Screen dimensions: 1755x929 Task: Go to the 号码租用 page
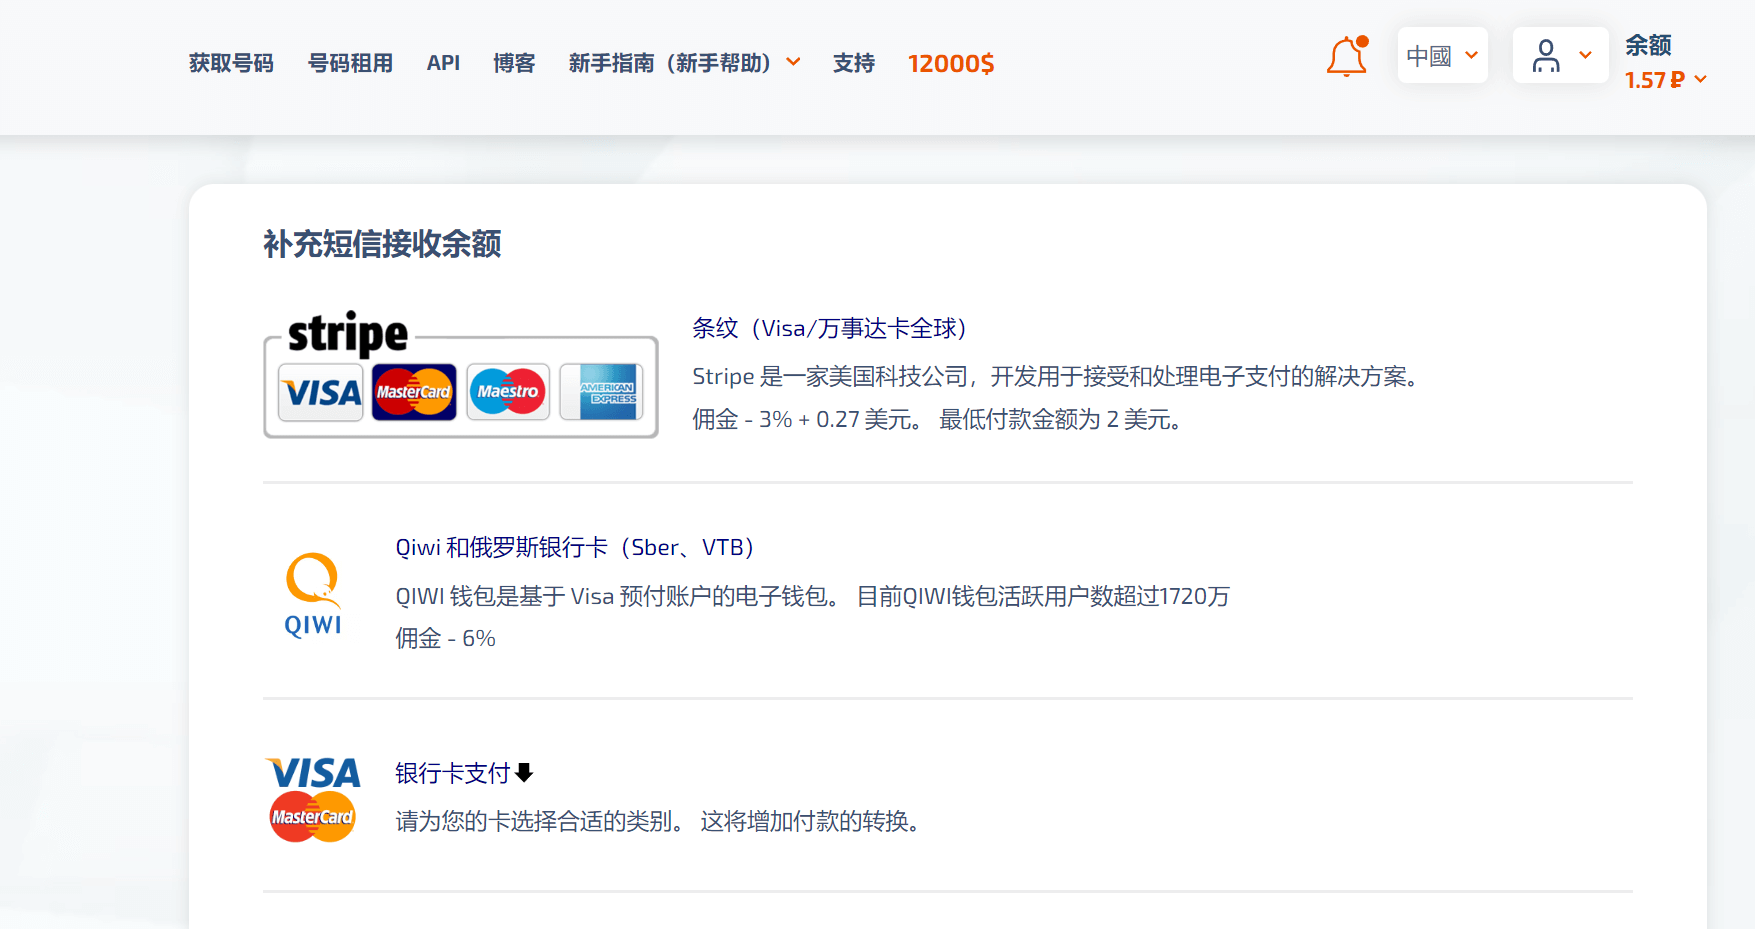click(x=350, y=63)
